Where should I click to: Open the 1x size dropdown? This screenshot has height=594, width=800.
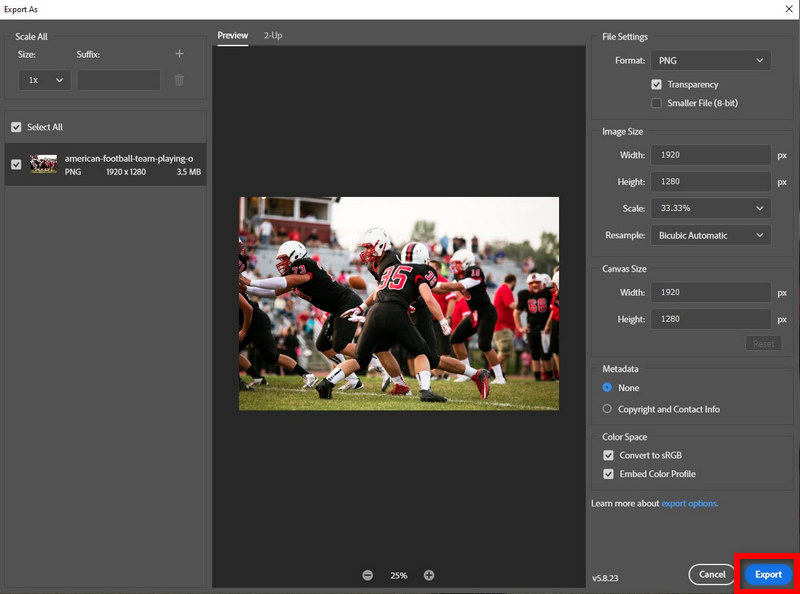[x=44, y=80]
